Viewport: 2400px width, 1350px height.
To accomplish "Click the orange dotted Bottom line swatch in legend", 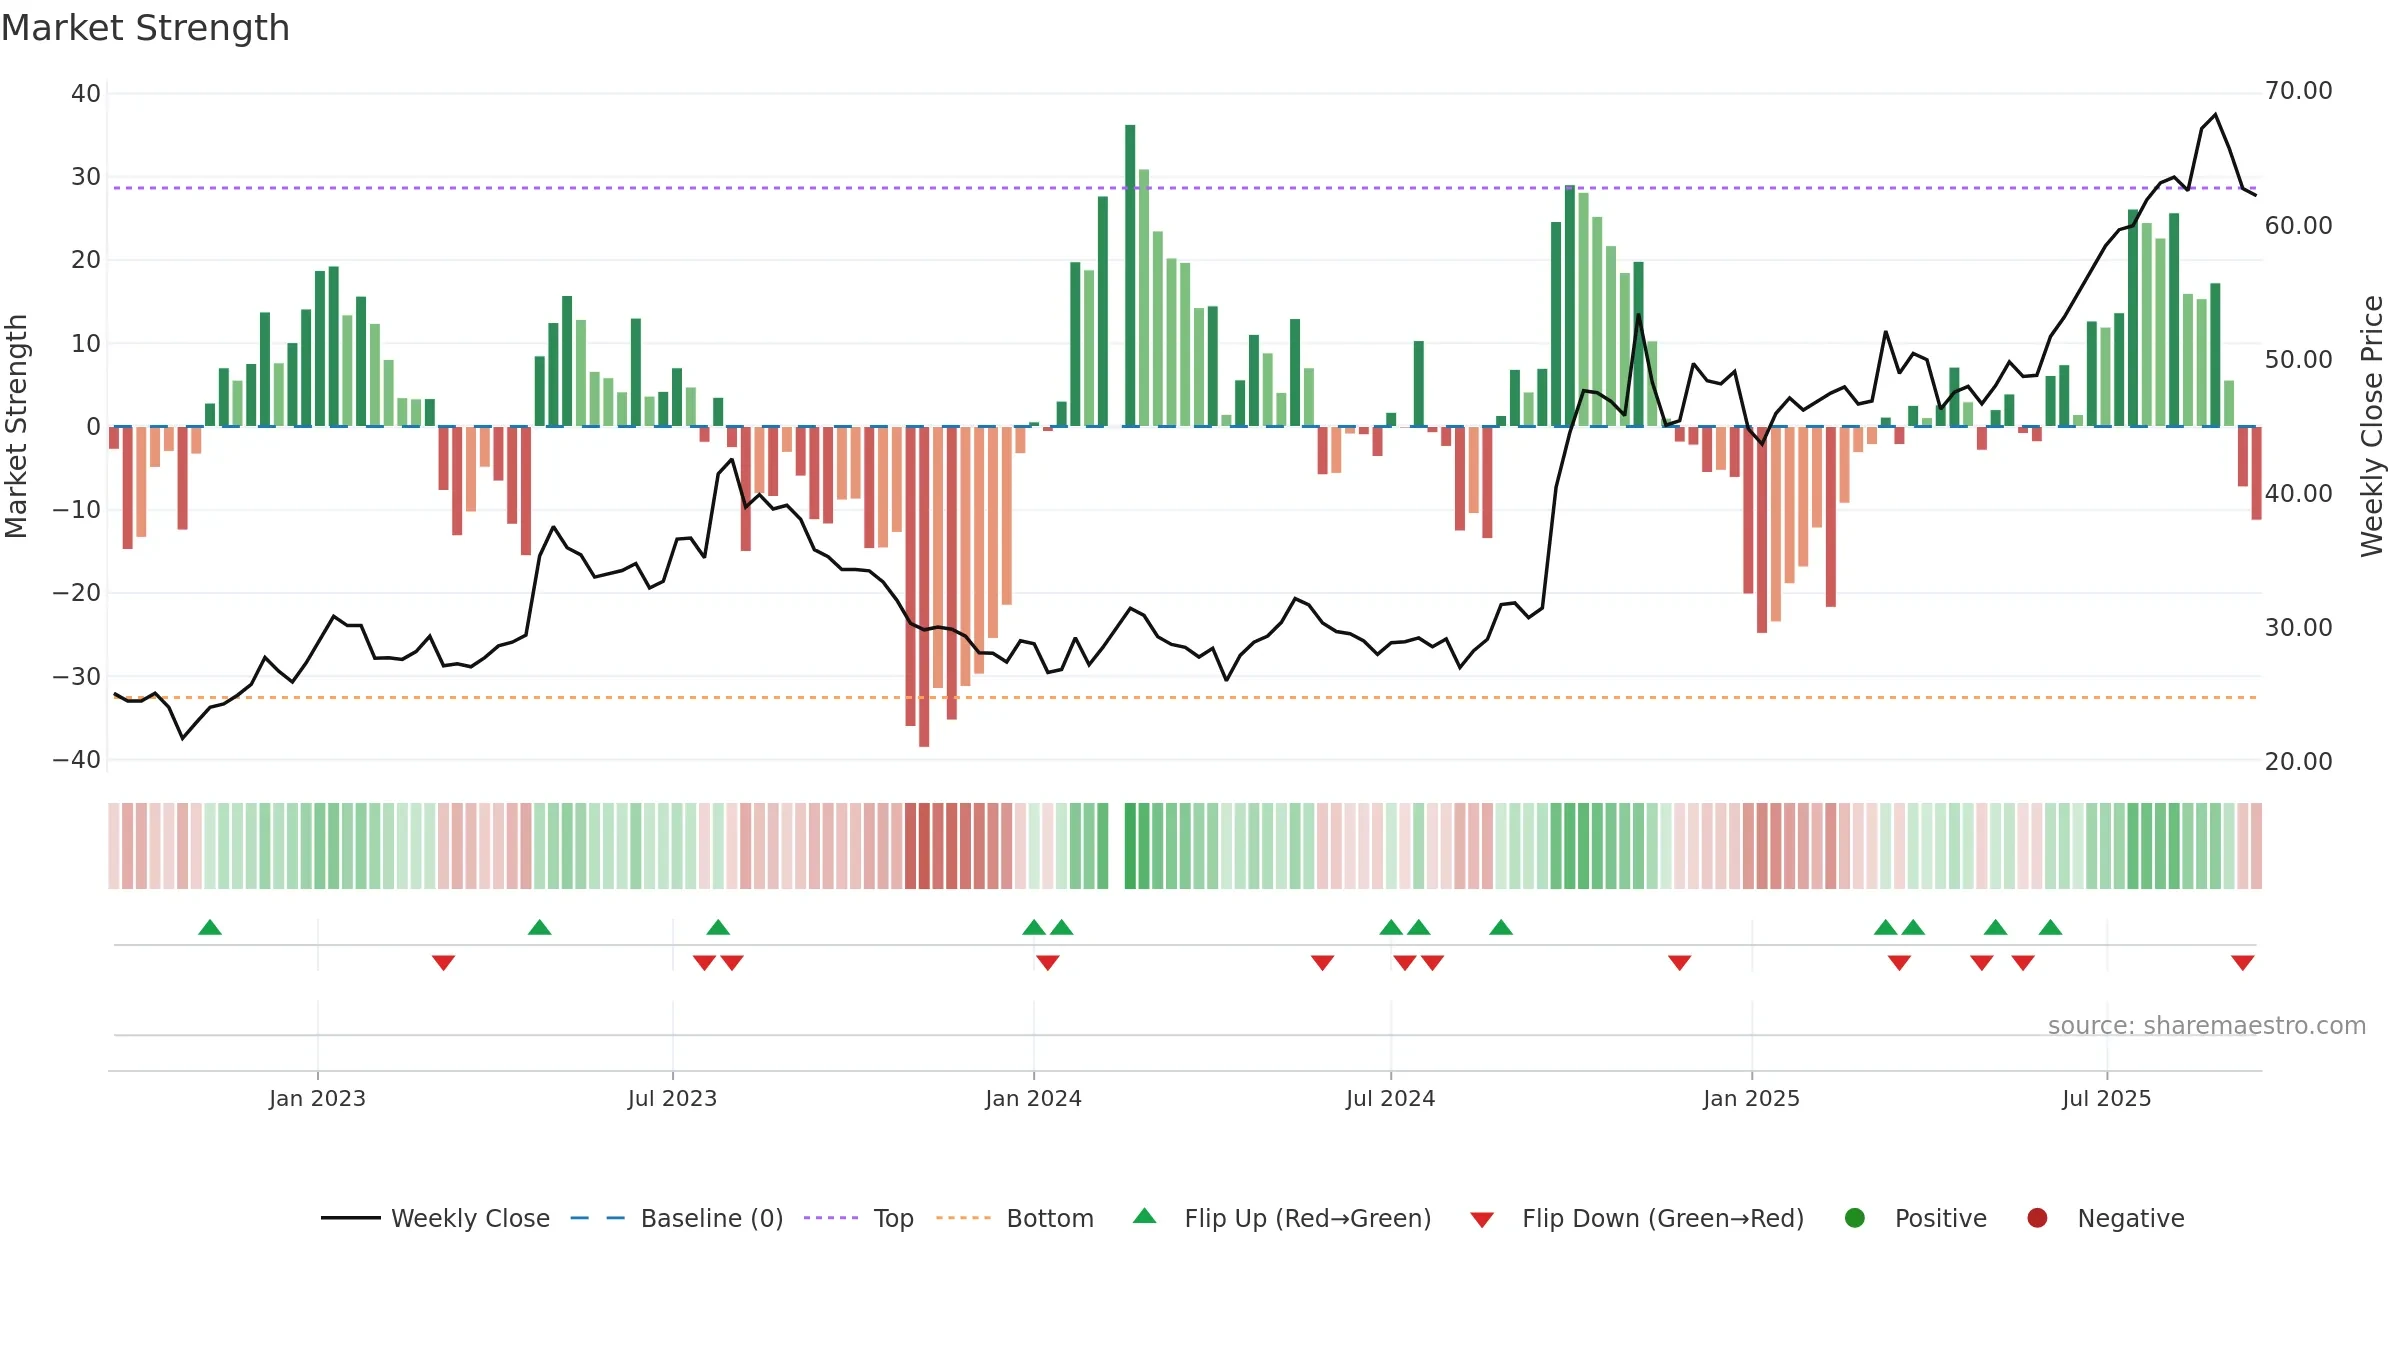I will point(964,1218).
